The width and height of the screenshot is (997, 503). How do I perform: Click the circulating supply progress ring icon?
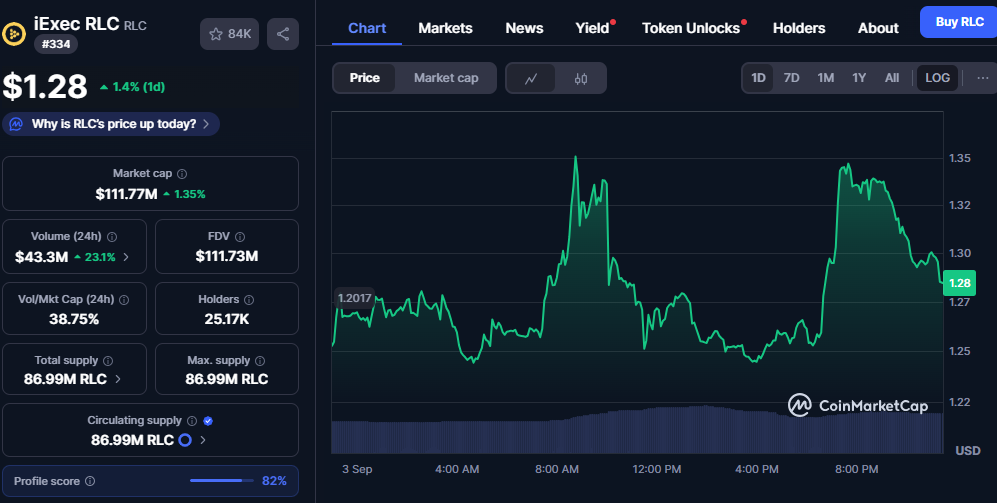(185, 439)
